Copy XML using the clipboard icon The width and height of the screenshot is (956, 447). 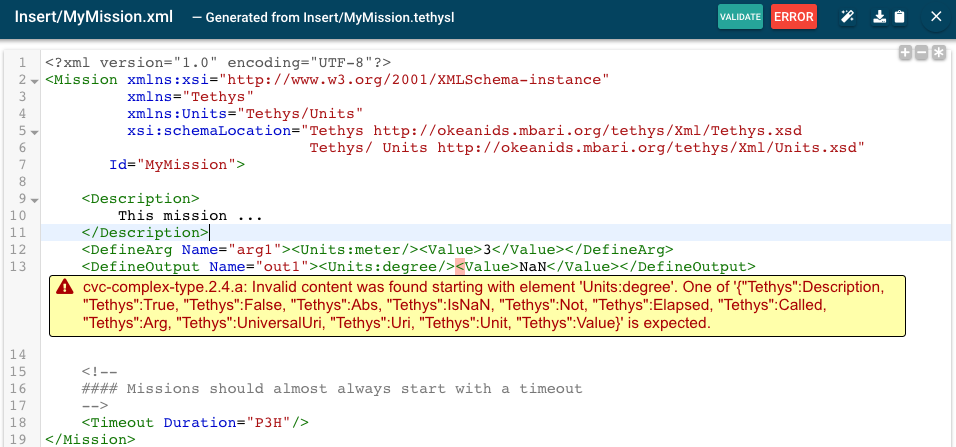(899, 17)
